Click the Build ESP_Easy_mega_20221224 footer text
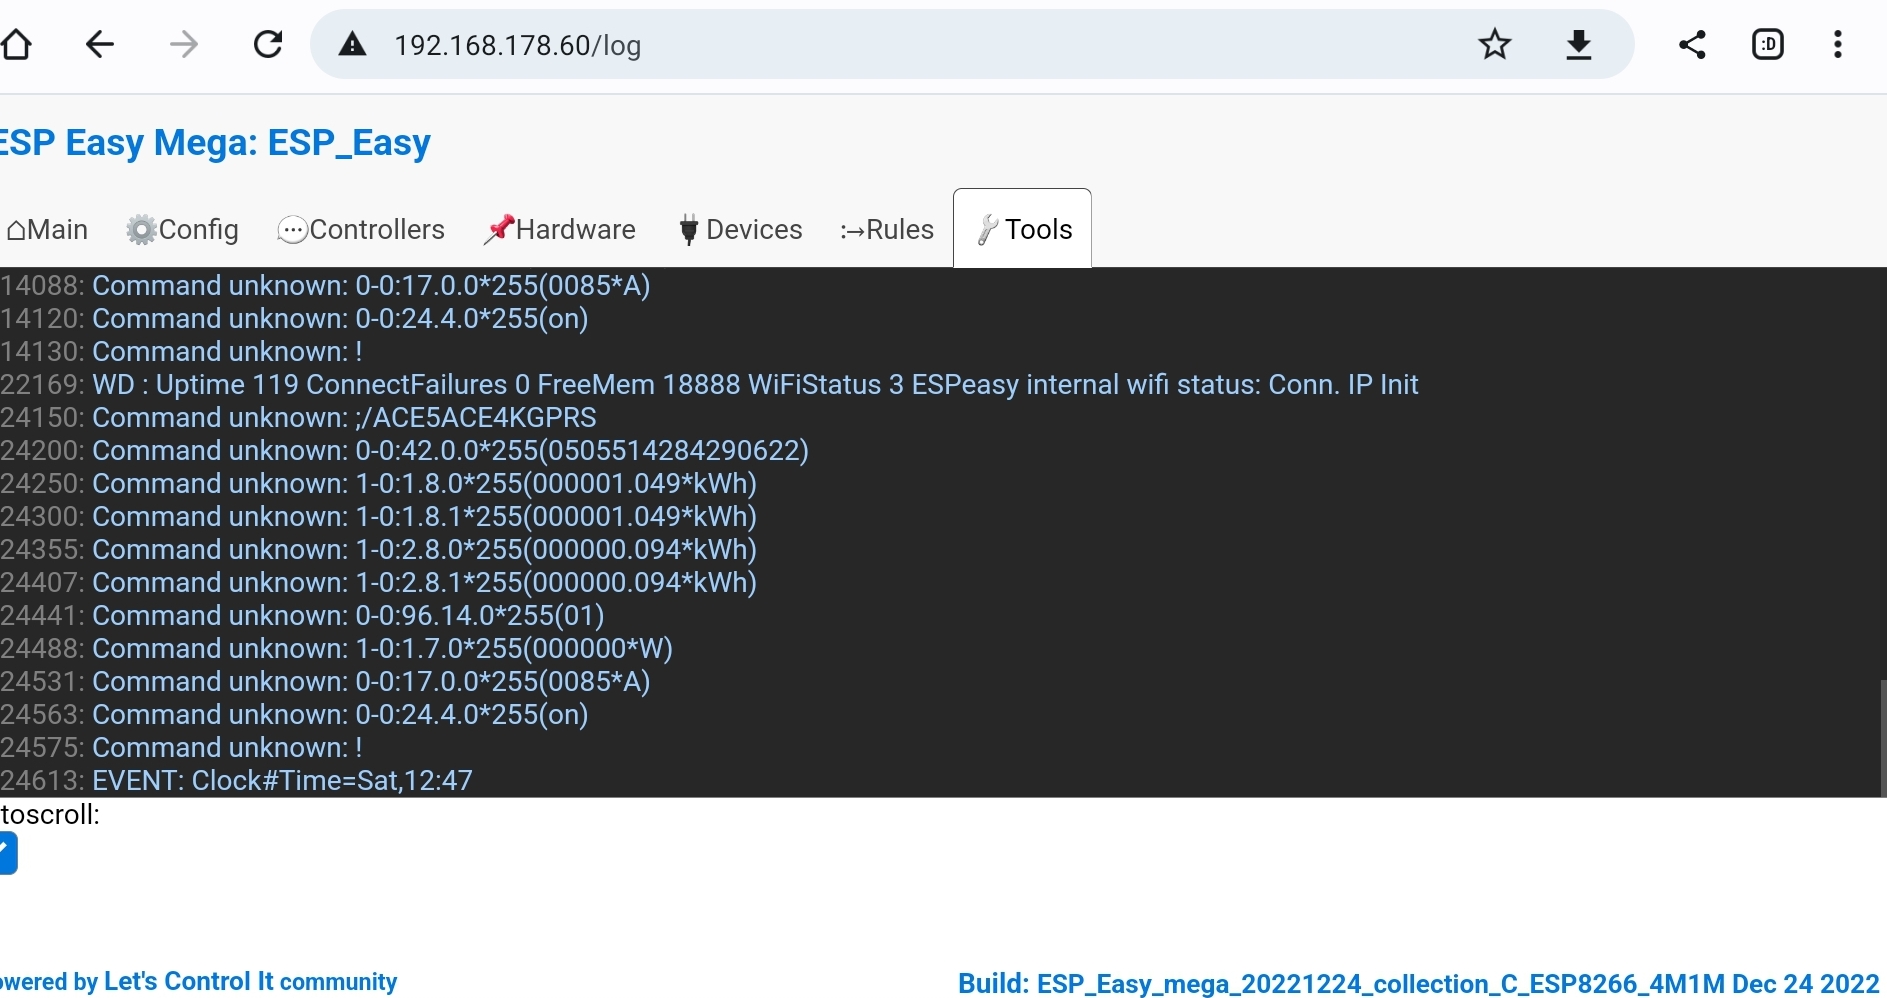 pyautogui.click(x=1418, y=984)
